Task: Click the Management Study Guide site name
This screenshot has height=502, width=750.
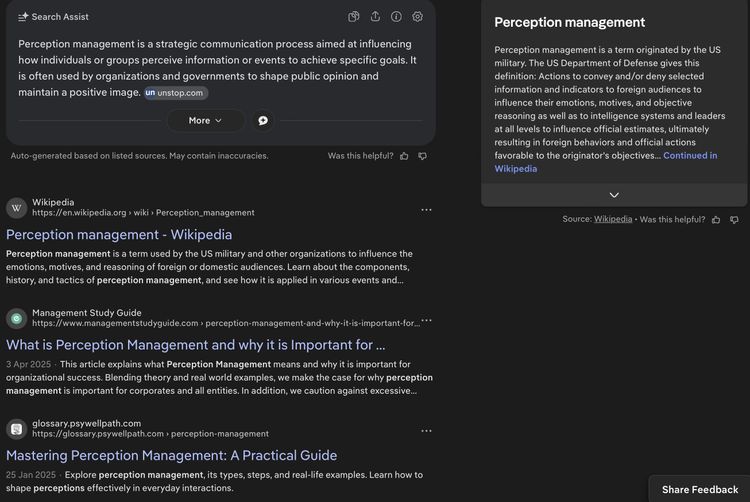Action: tap(87, 313)
